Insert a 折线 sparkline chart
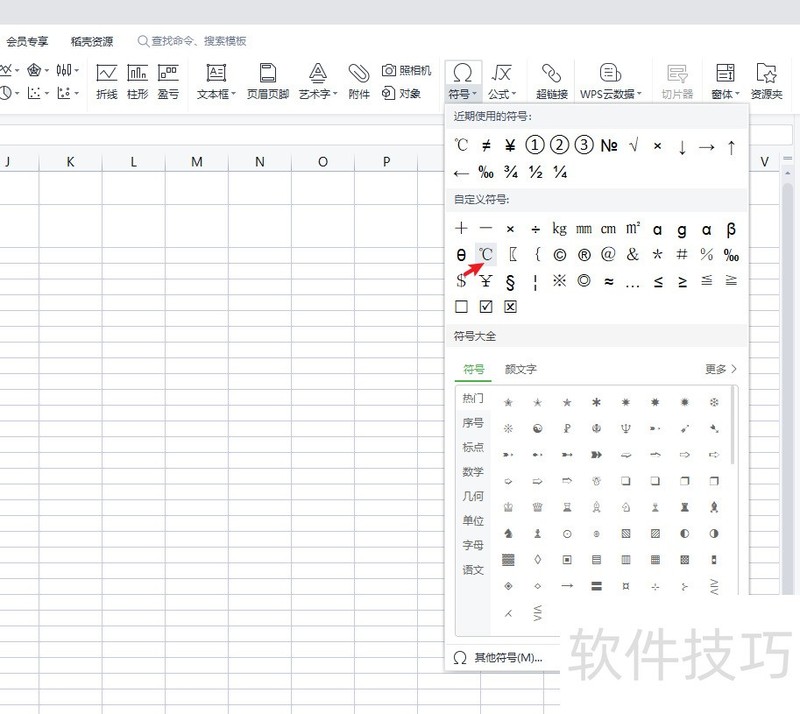The width and height of the screenshot is (800, 714). [107, 81]
